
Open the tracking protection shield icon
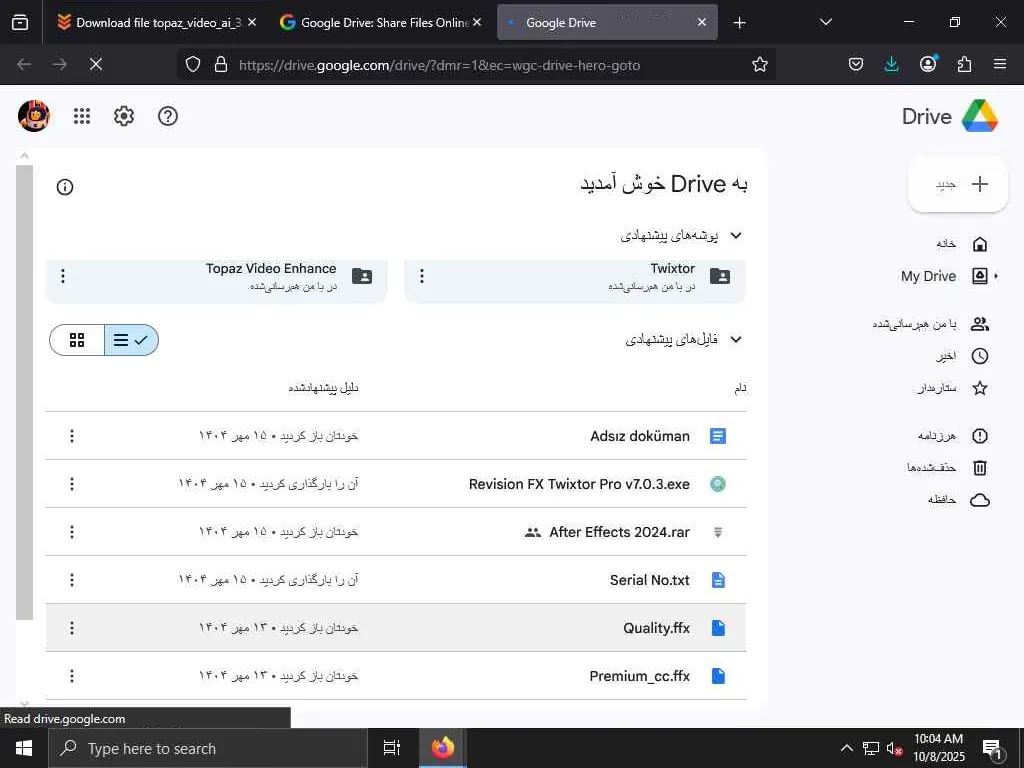click(x=193, y=64)
